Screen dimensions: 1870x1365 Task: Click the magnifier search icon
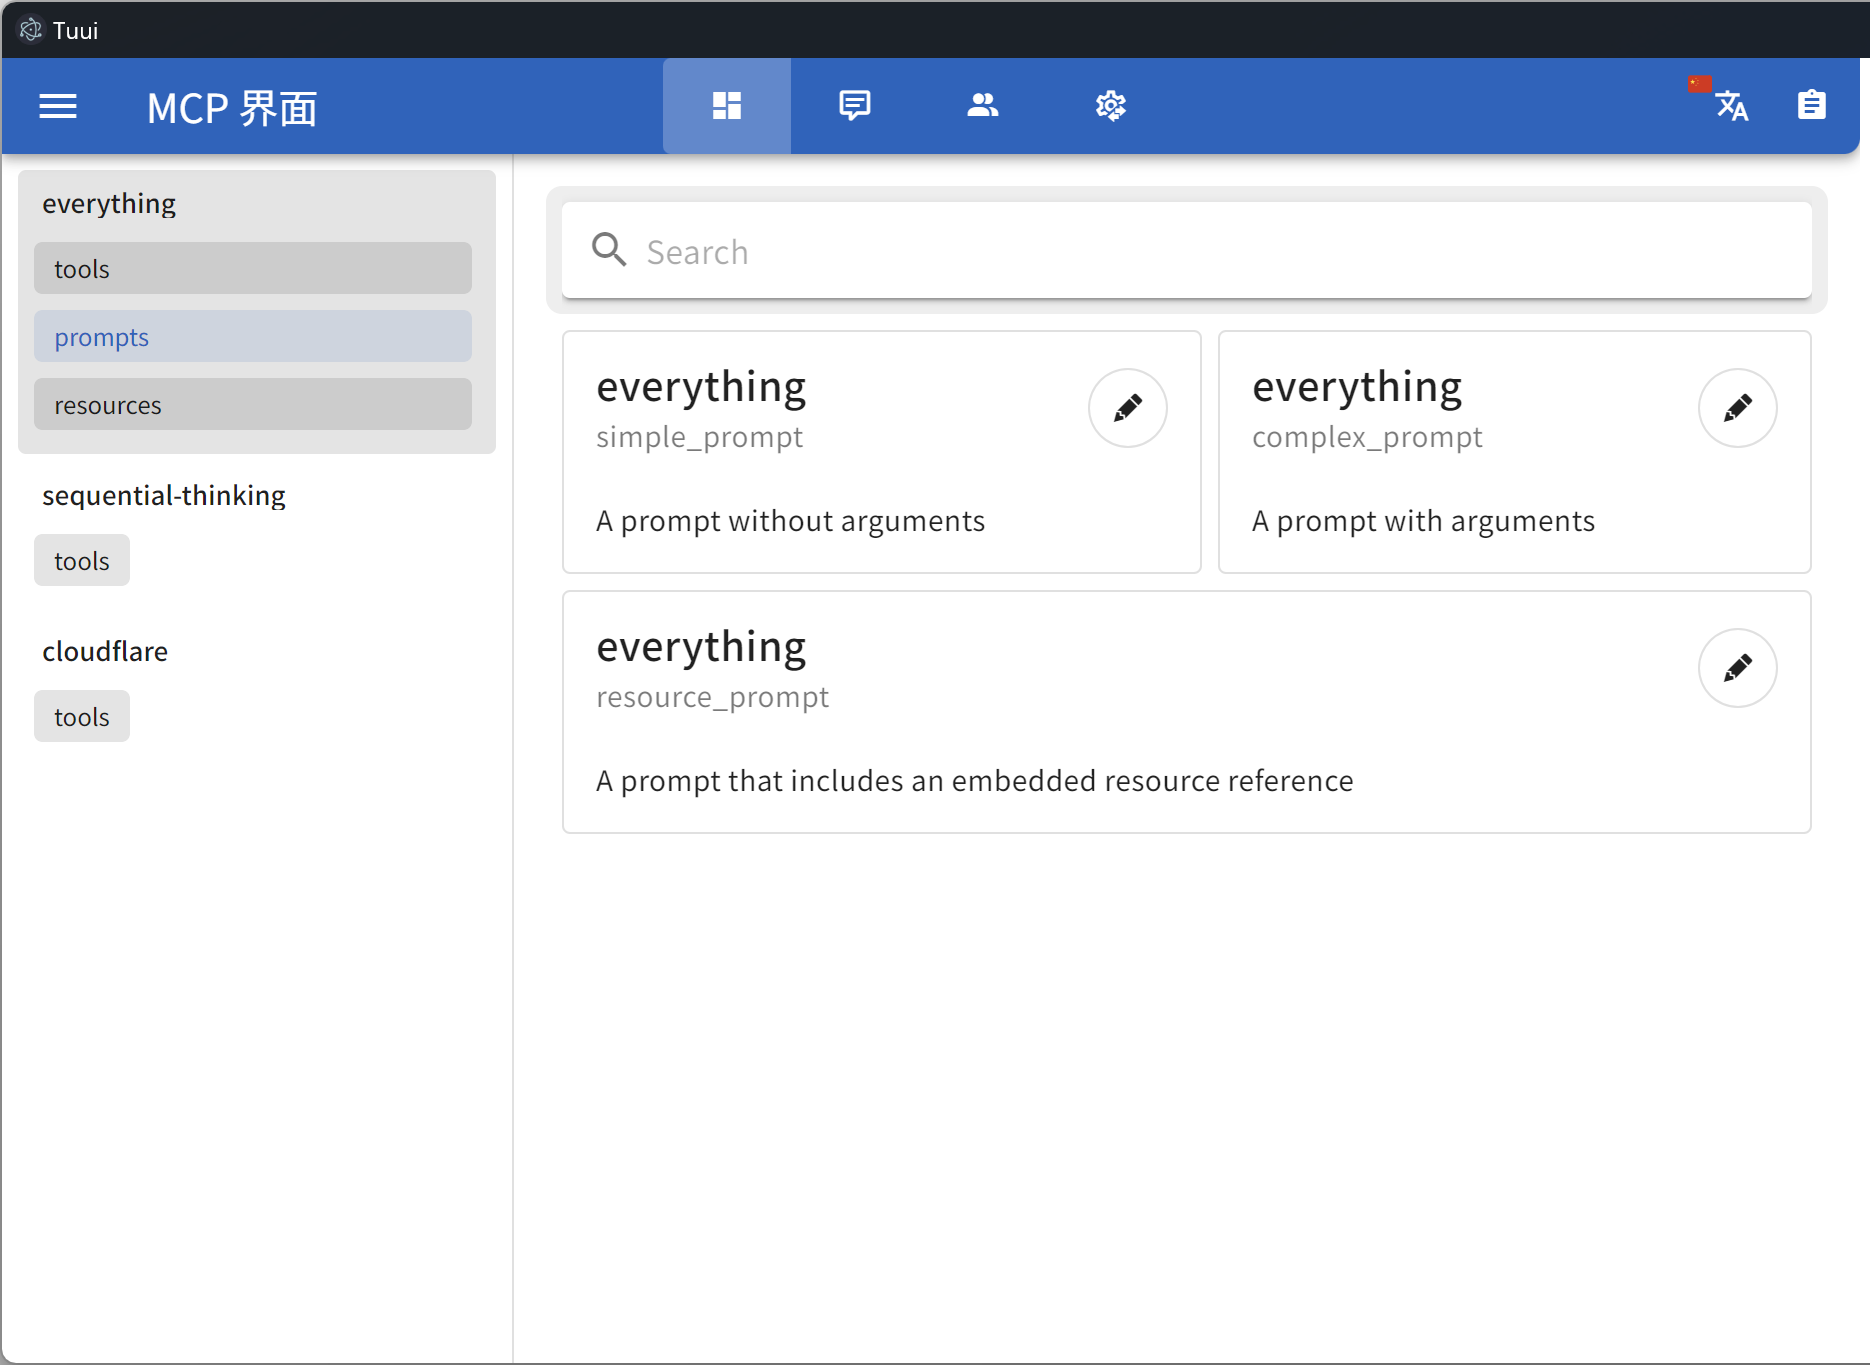coord(609,250)
